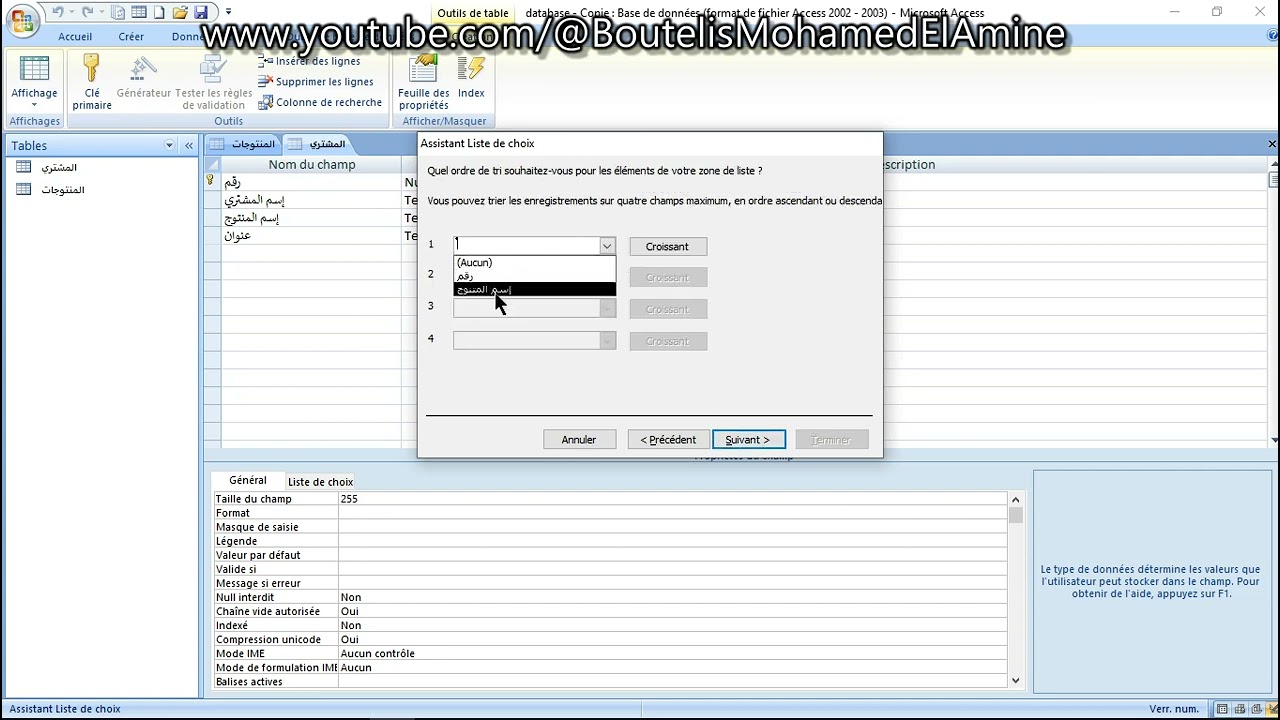The image size is (1280, 720).
Task: Click the Annuler button
Action: pos(579,439)
